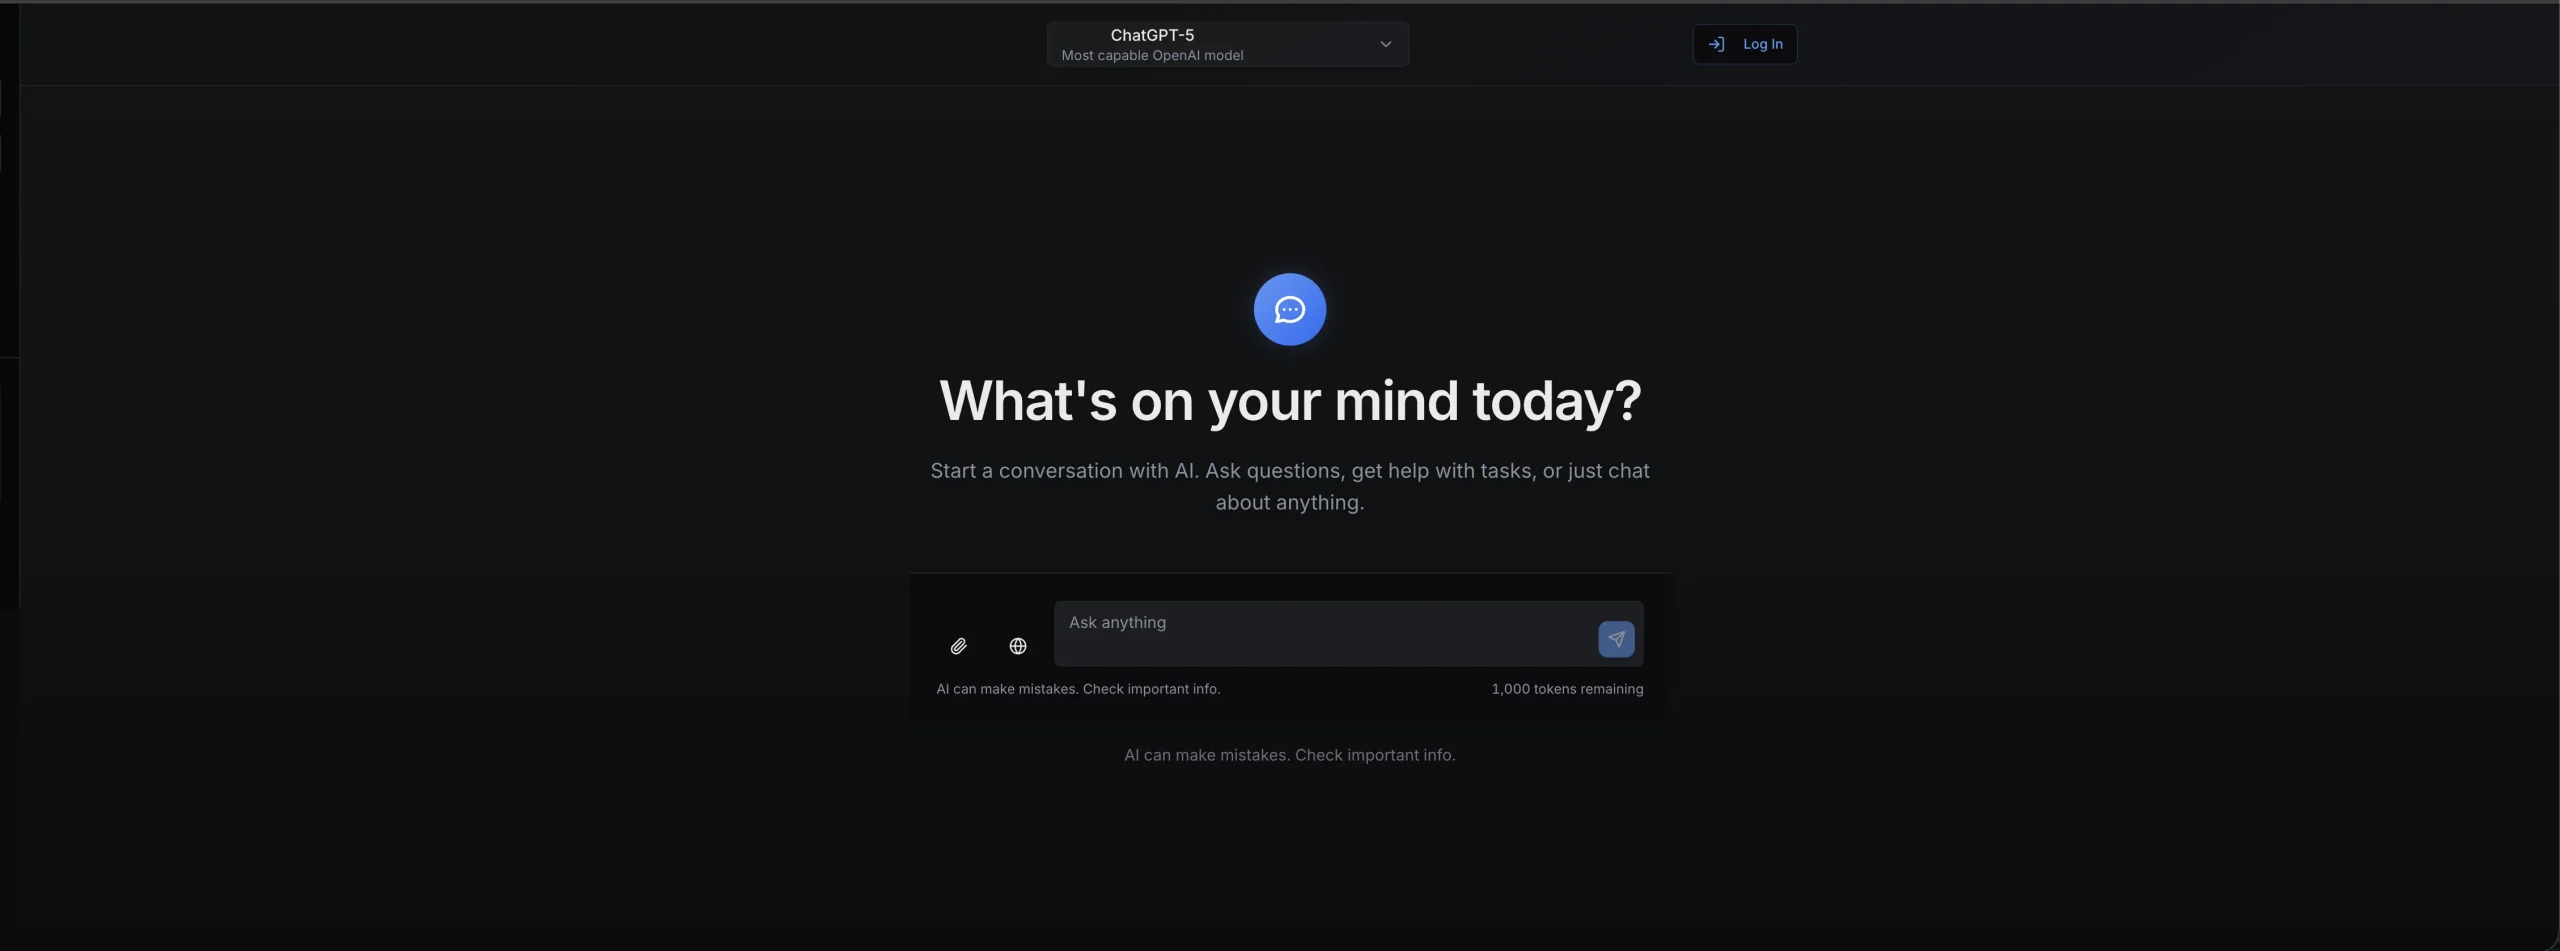The image size is (2560, 951).
Task: Click the 'Start a conversation with AI' subtitle
Action: pyautogui.click(x=1290, y=486)
